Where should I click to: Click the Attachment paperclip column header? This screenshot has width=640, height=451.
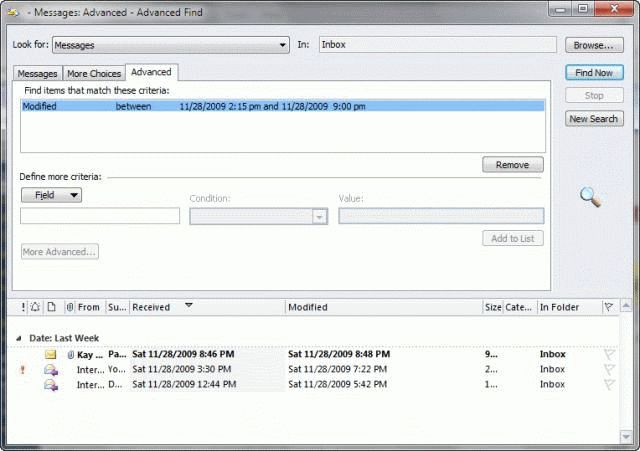pyautogui.click(x=69, y=308)
